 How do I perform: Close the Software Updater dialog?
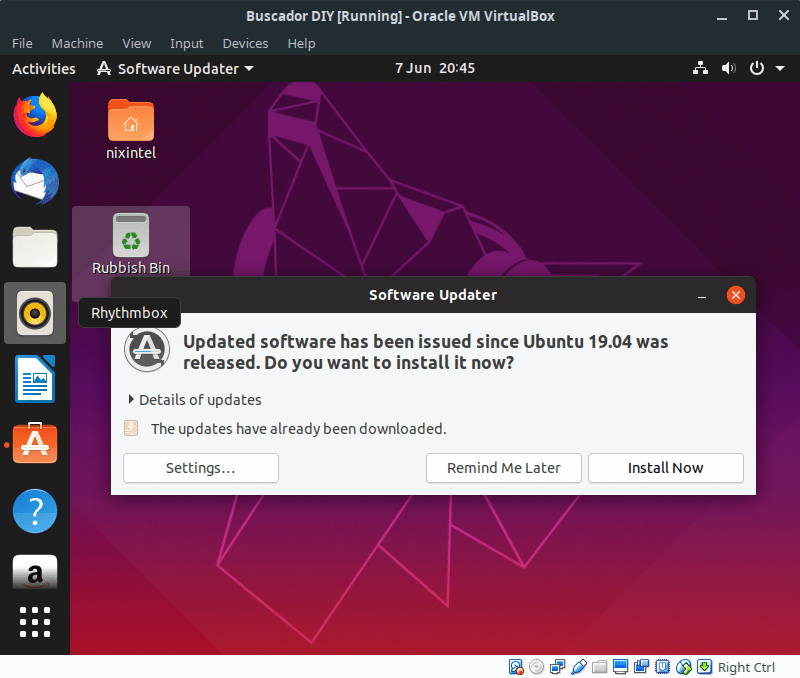click(x=735, y=295)
